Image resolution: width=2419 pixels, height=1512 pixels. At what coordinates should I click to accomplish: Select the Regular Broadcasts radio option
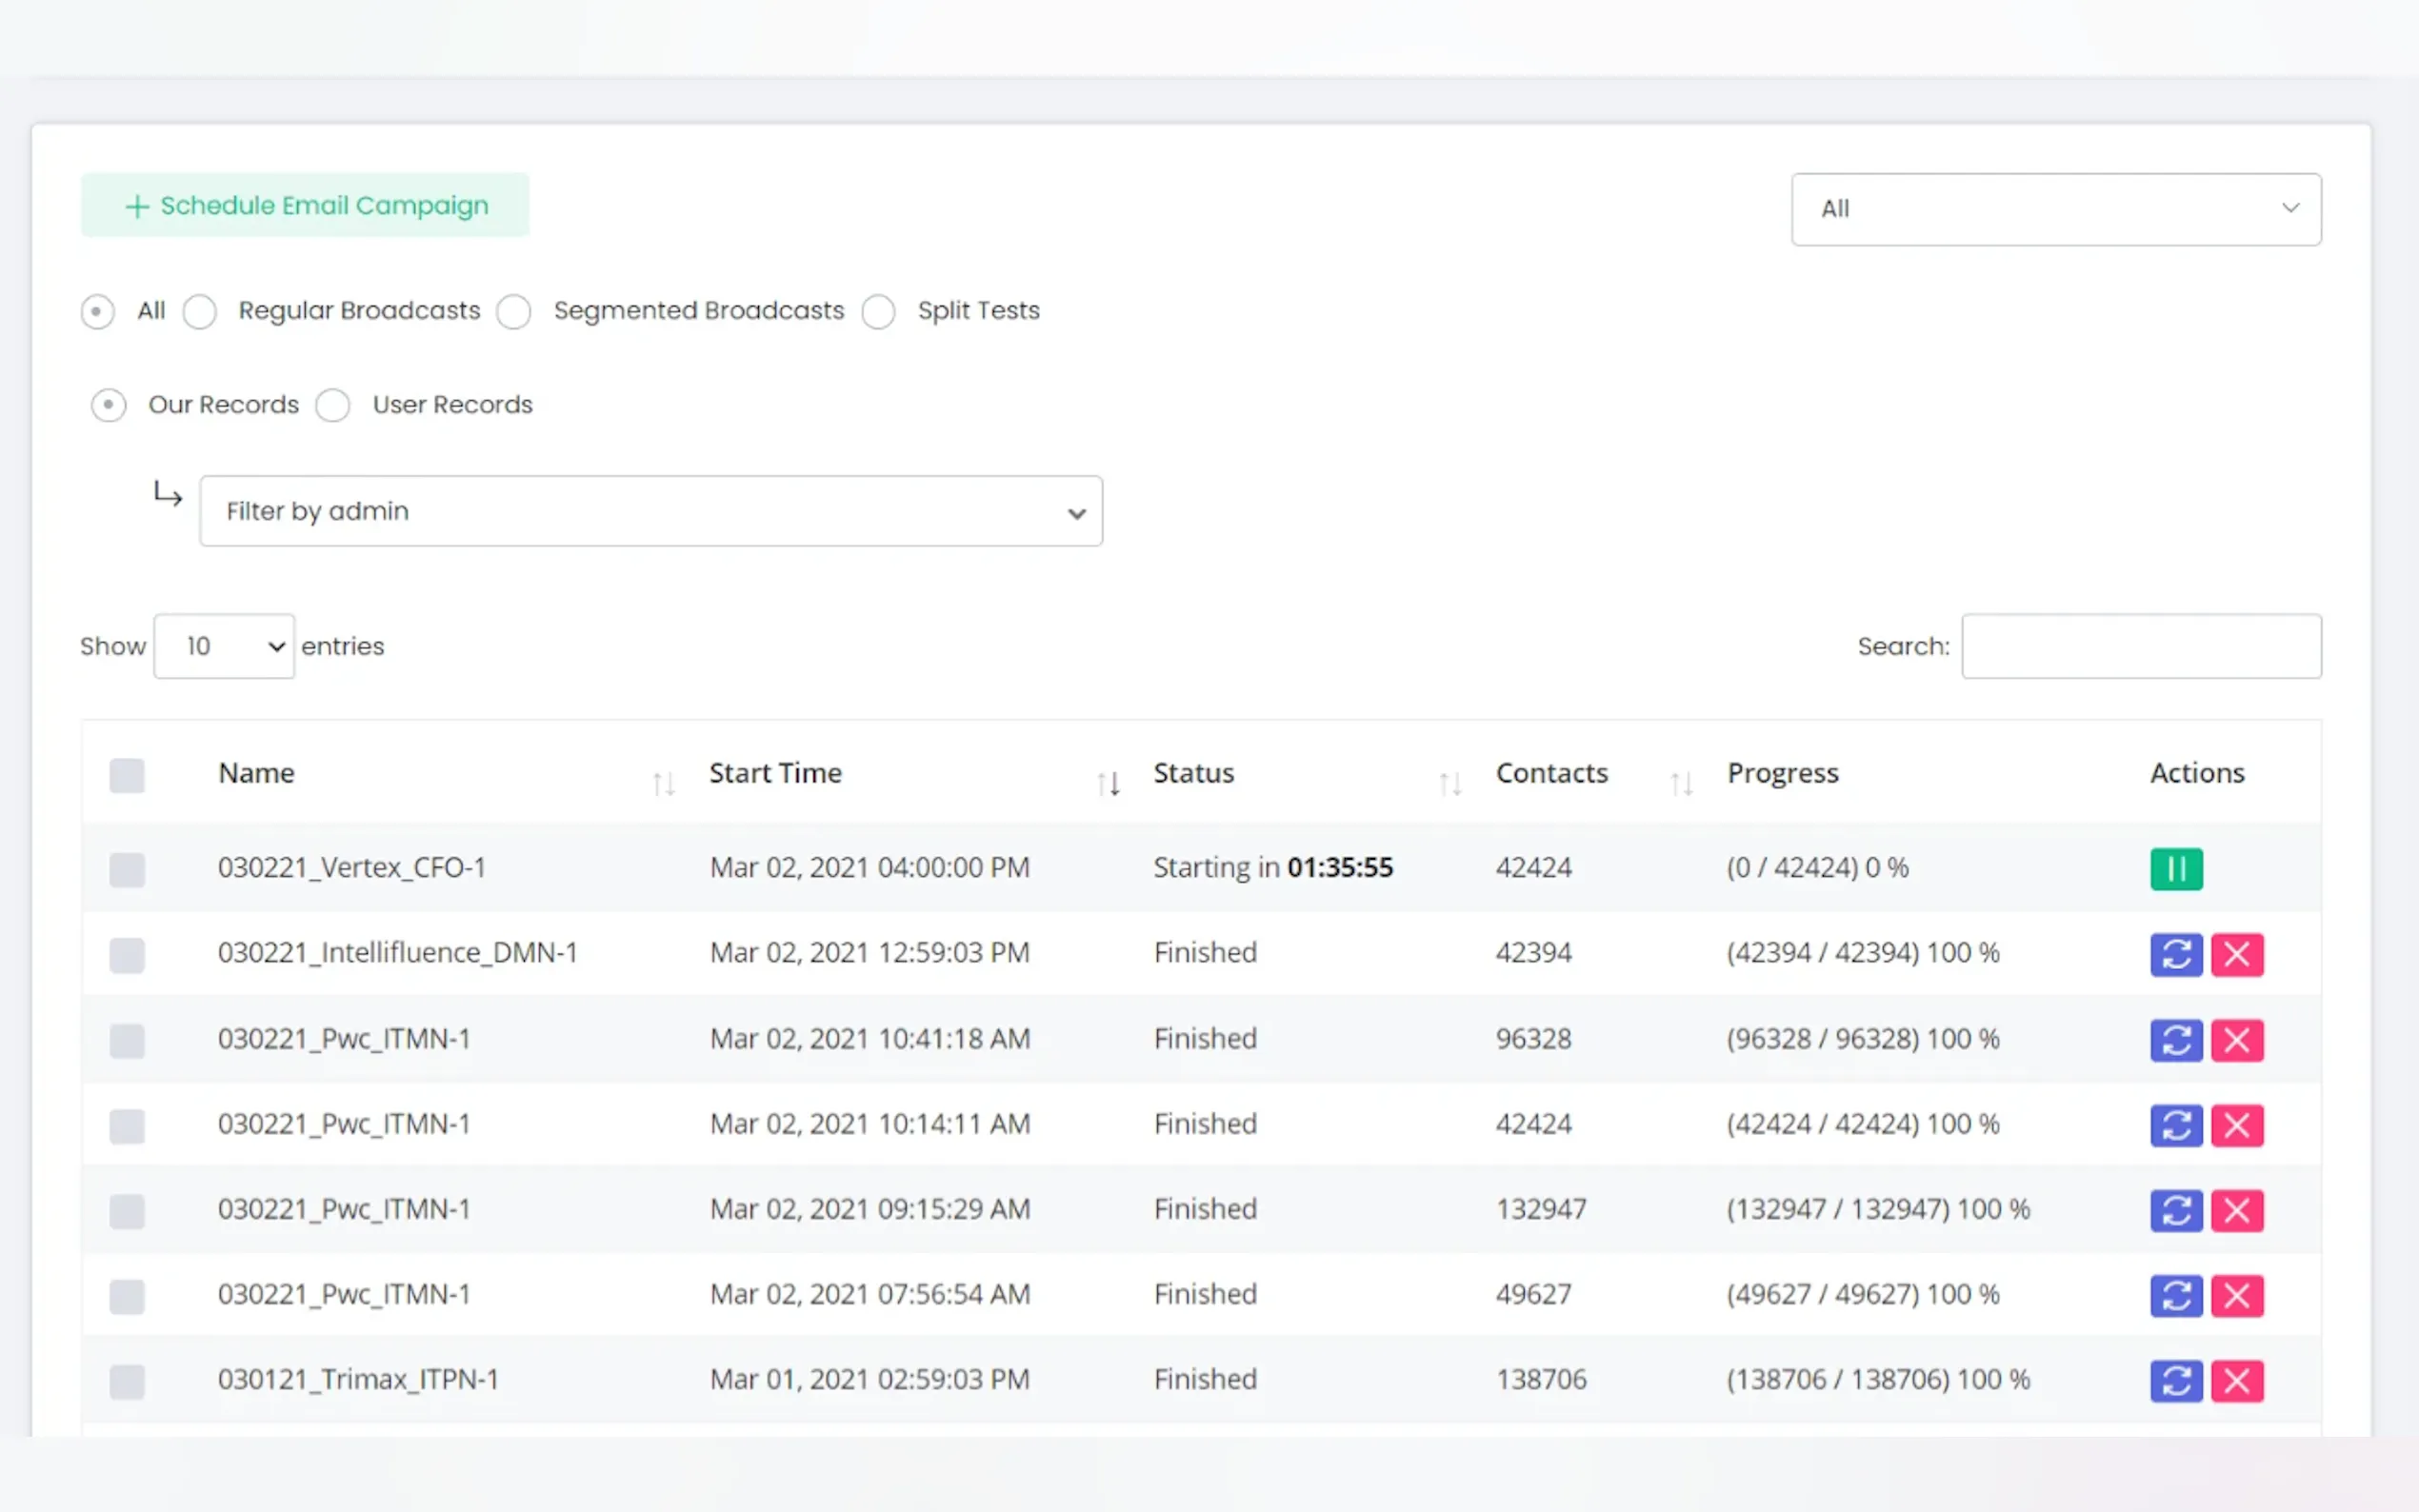tap(200, 312)
